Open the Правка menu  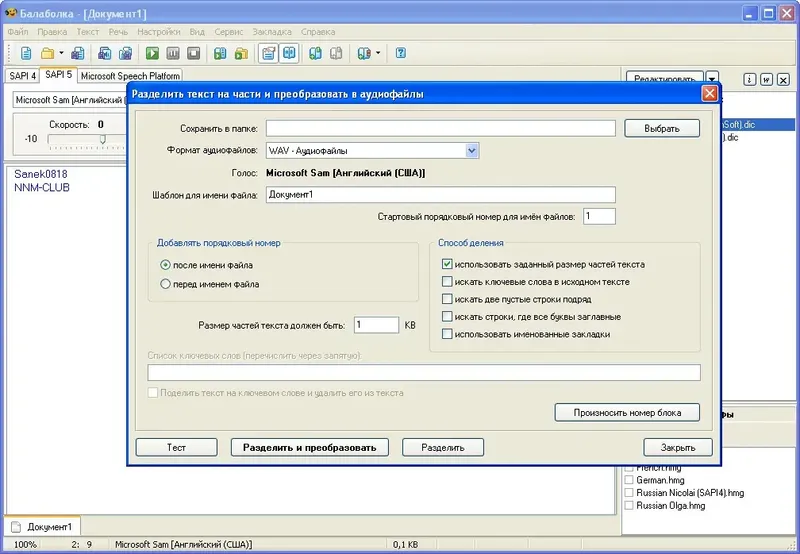click(52, 32)
